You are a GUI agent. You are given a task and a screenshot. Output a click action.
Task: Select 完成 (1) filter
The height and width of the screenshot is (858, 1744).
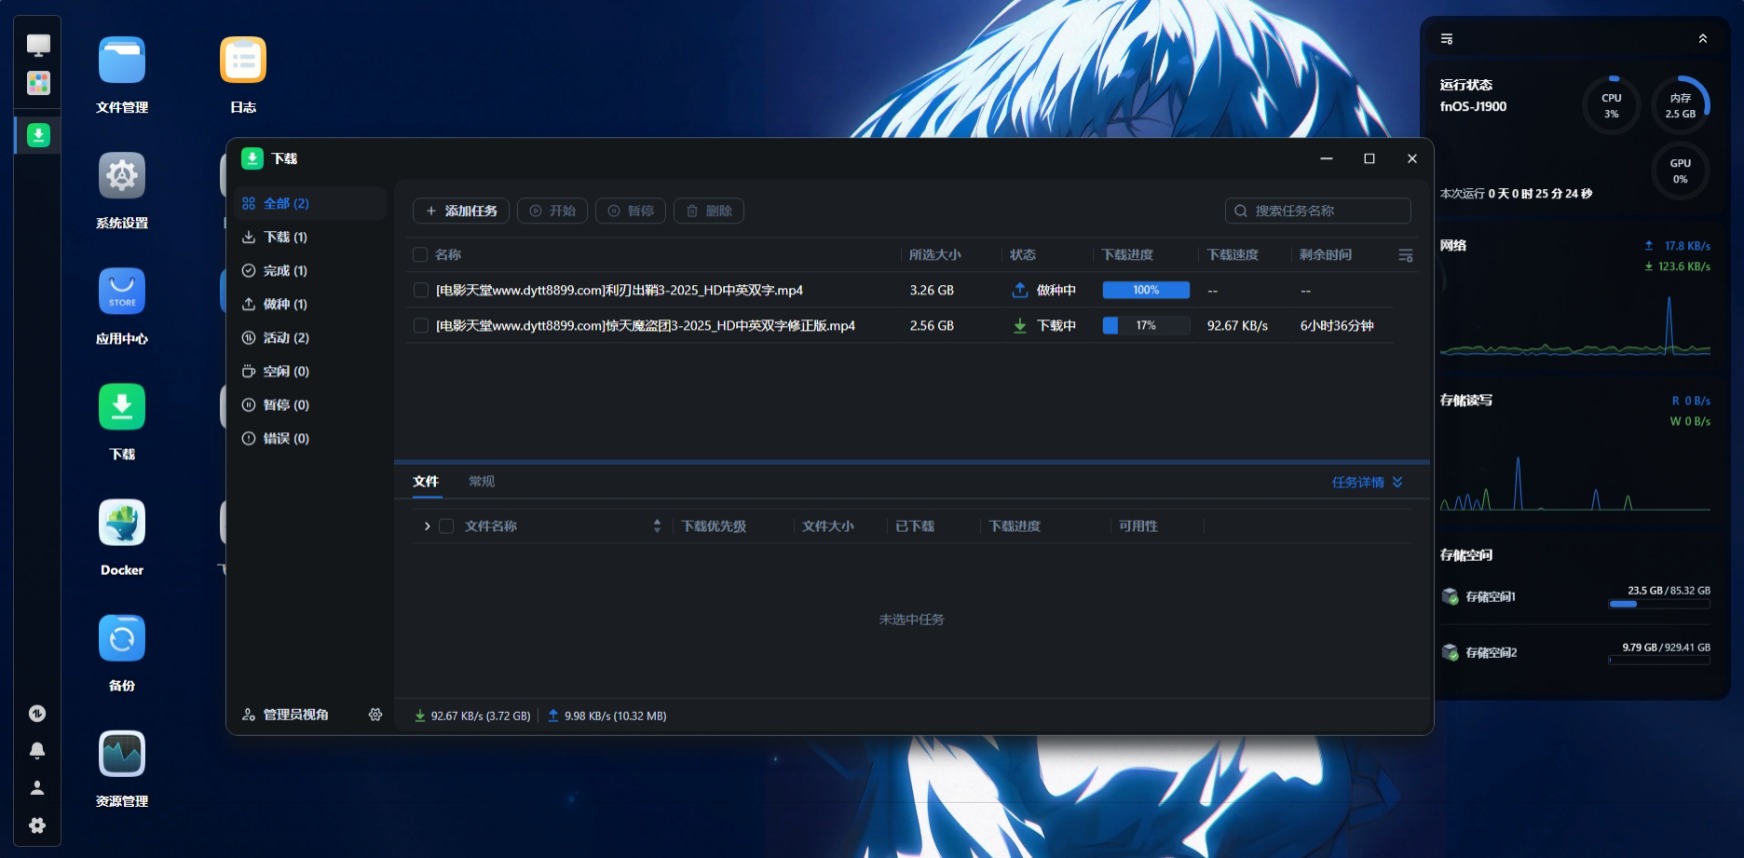pos(311,271)
